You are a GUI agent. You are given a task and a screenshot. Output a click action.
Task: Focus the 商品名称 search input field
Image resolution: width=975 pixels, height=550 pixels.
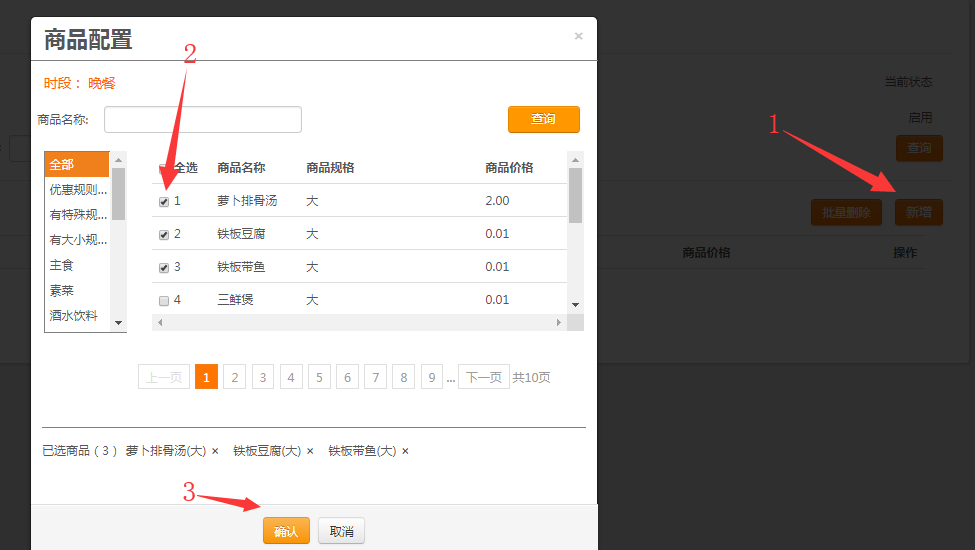203,119
